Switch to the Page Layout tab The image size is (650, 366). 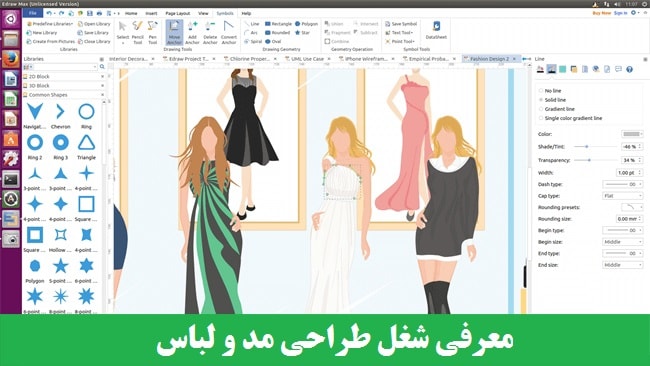(x=178, y=13)
